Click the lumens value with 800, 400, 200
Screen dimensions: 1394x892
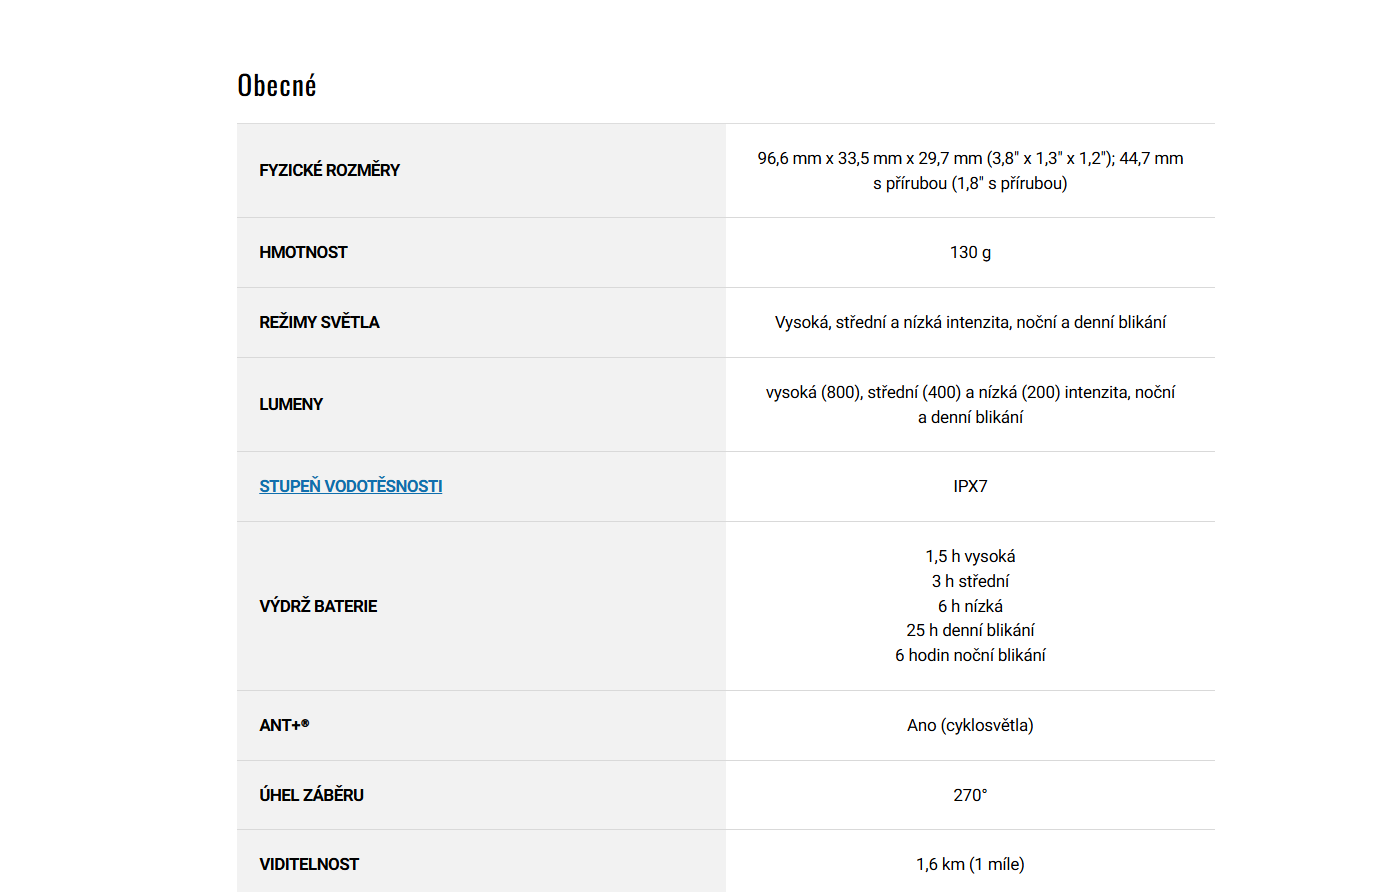pos(970,404)
